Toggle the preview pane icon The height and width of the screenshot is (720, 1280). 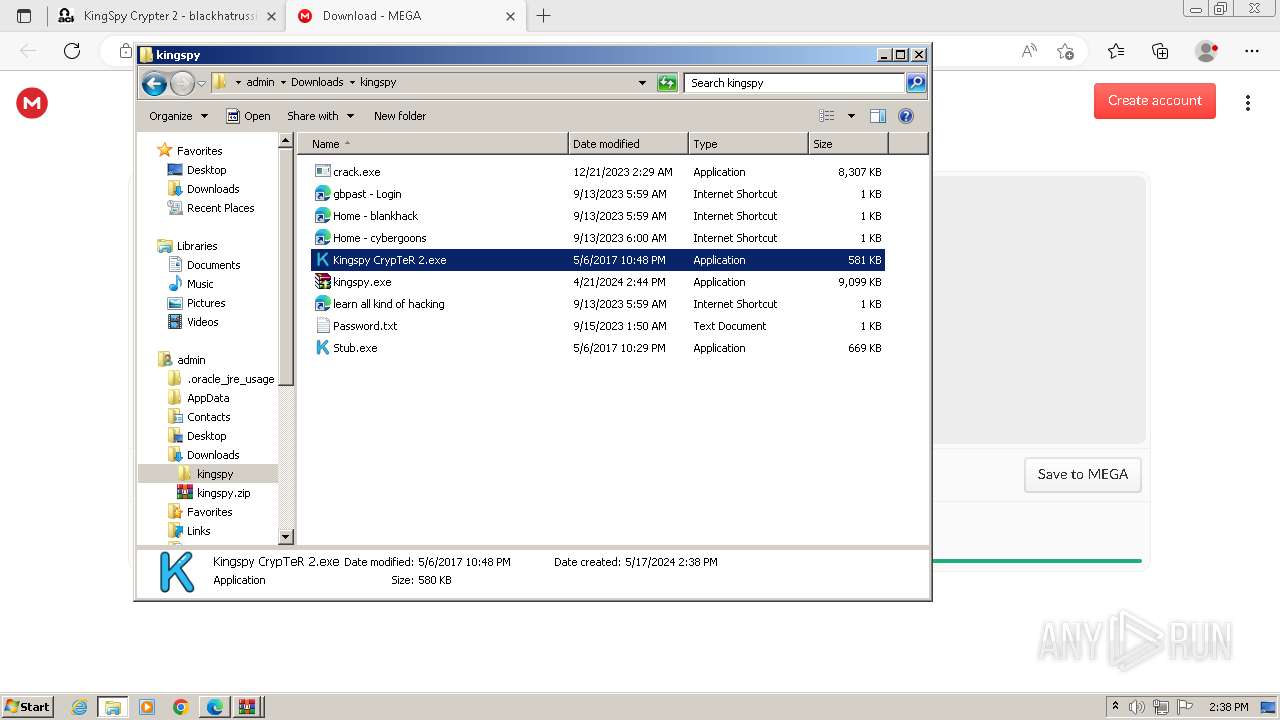pos(877,116)
